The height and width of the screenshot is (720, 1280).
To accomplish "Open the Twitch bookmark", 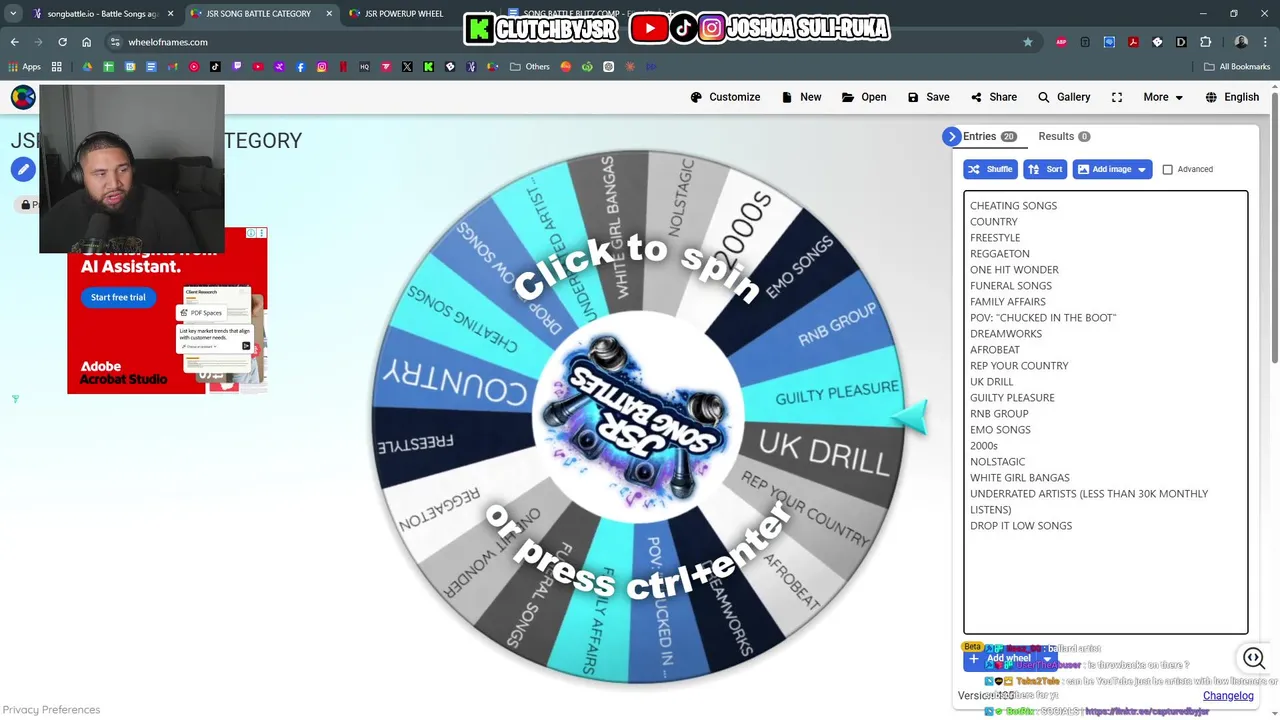I will (237, 67).
